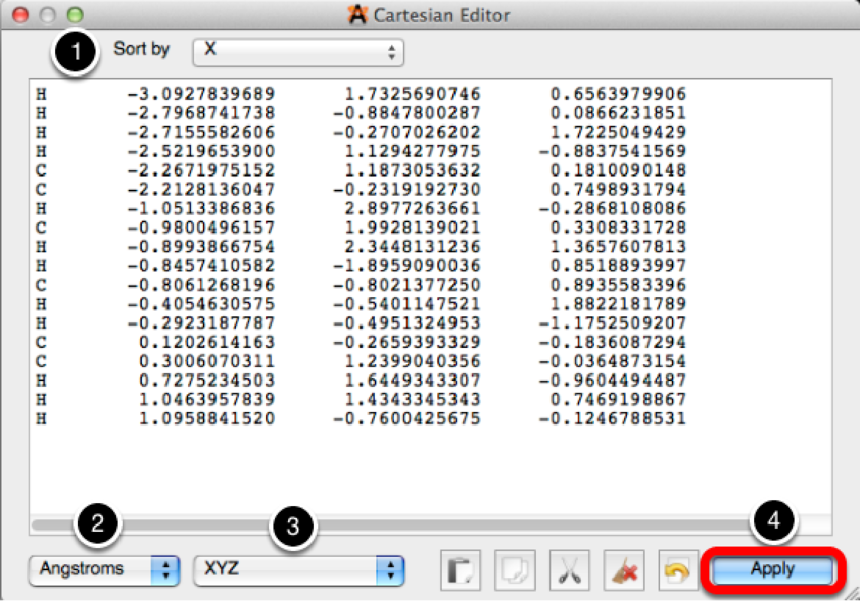The width and height of the screenshot is (860, 601).
Task: Open the Angstroms units dropdown
Action: coord(104,569)
